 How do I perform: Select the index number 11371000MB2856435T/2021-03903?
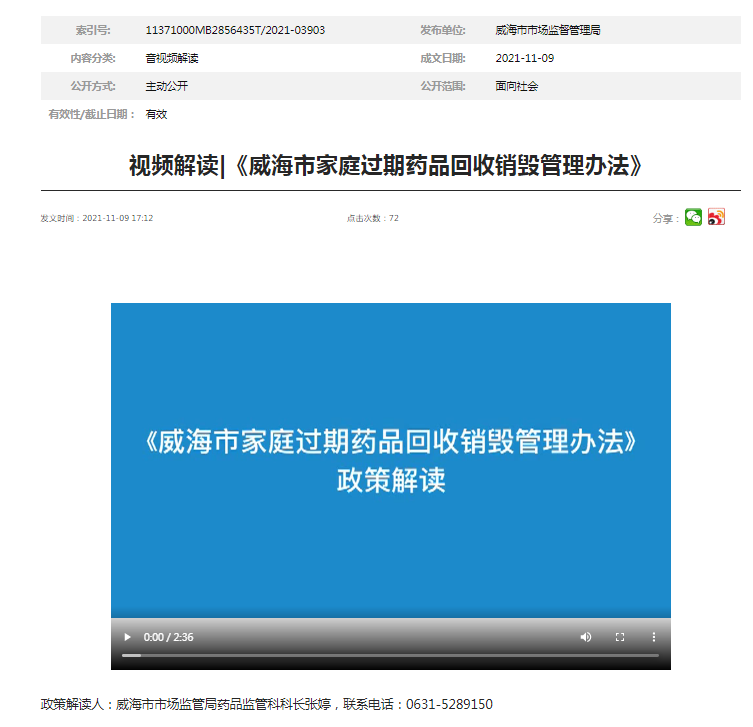(x=235, y=30)
